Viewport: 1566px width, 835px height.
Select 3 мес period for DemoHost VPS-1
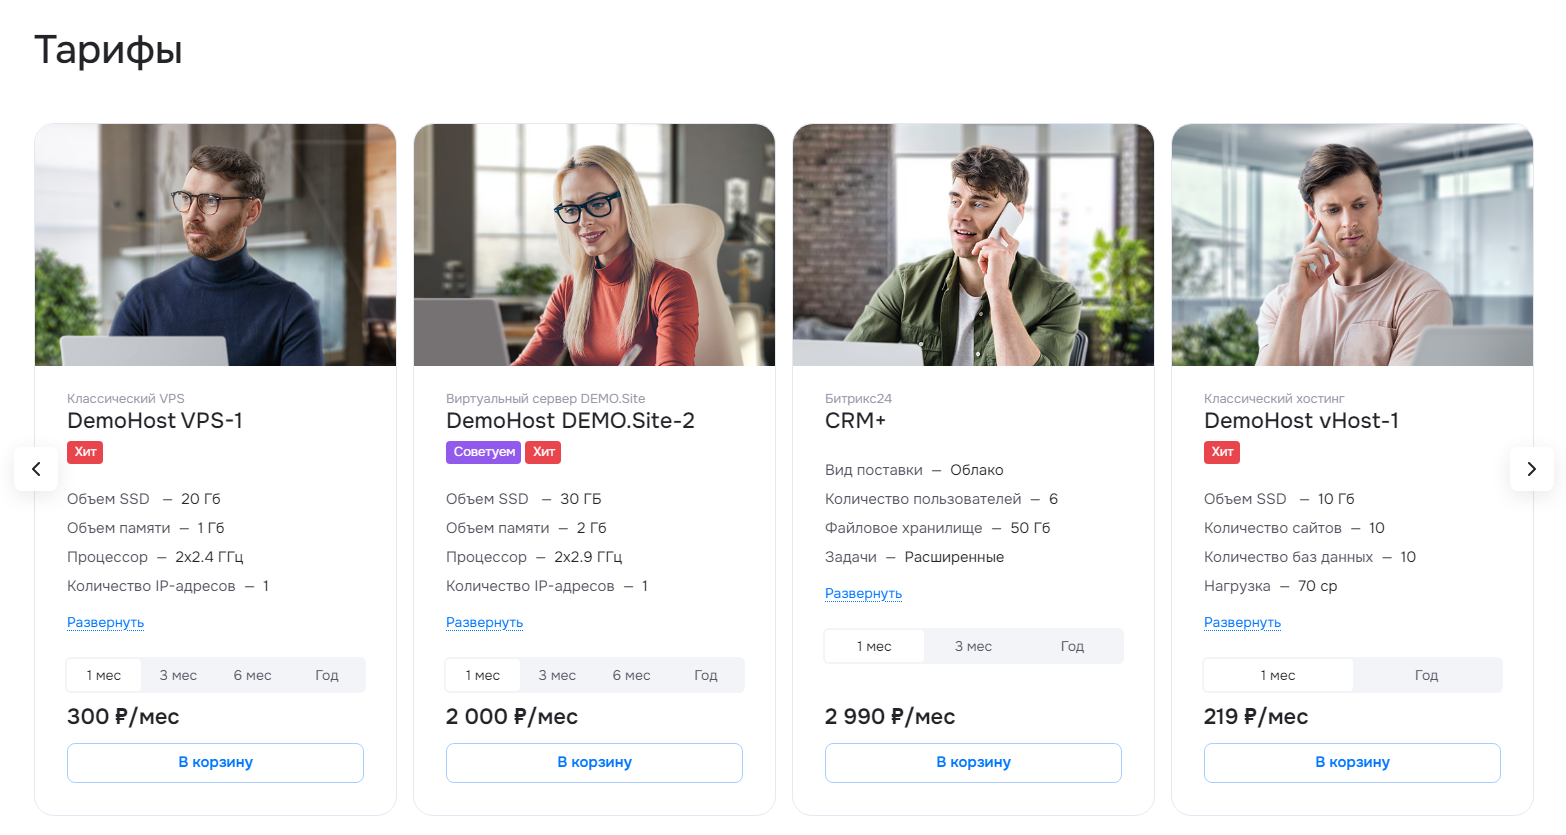(178, 675)
